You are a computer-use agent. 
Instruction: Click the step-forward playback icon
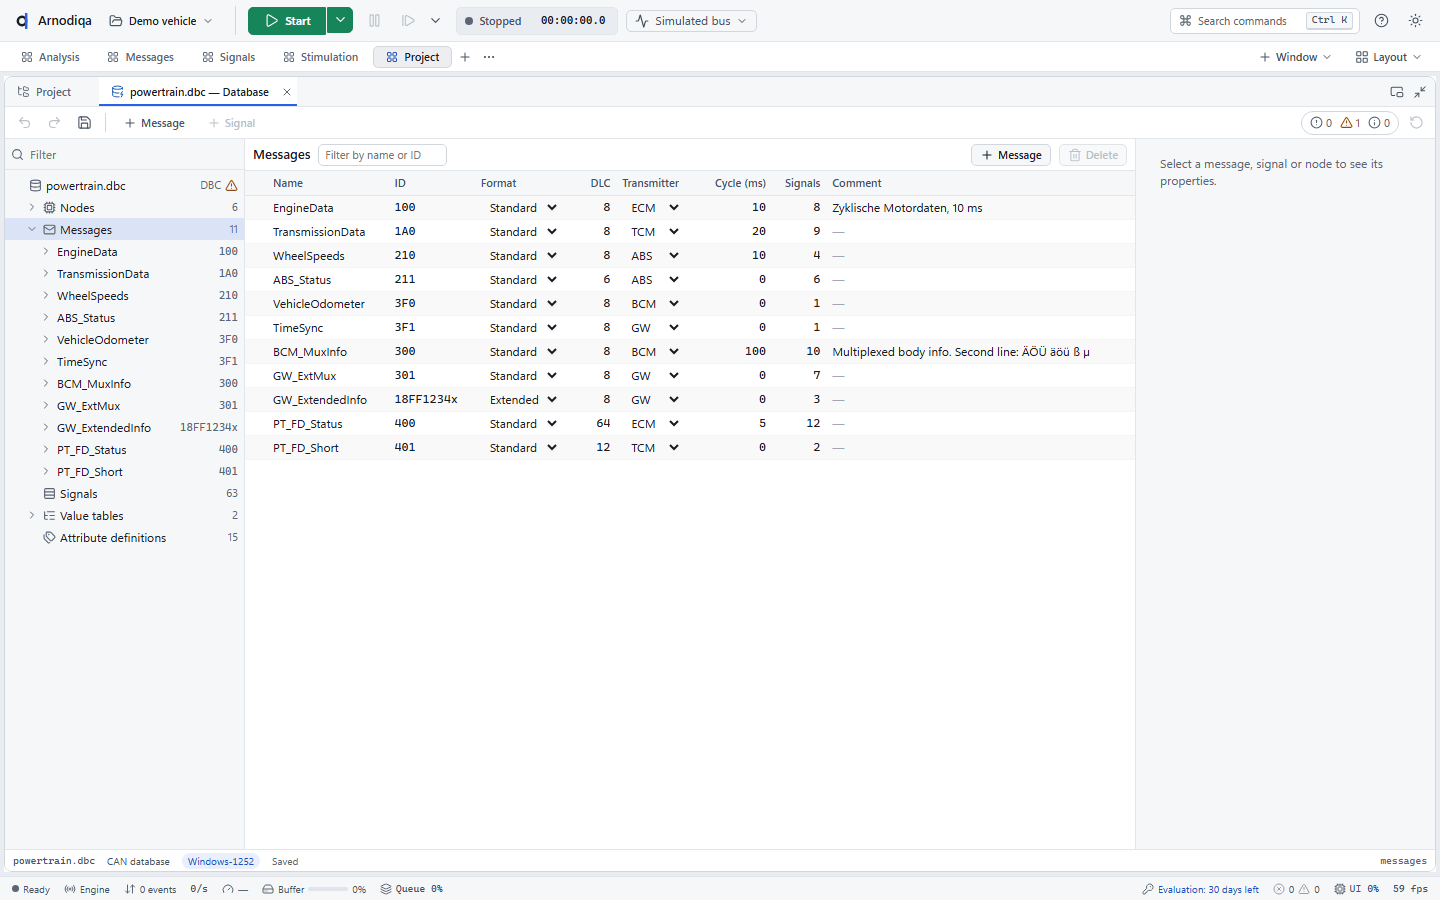click(x=408, y=21)
